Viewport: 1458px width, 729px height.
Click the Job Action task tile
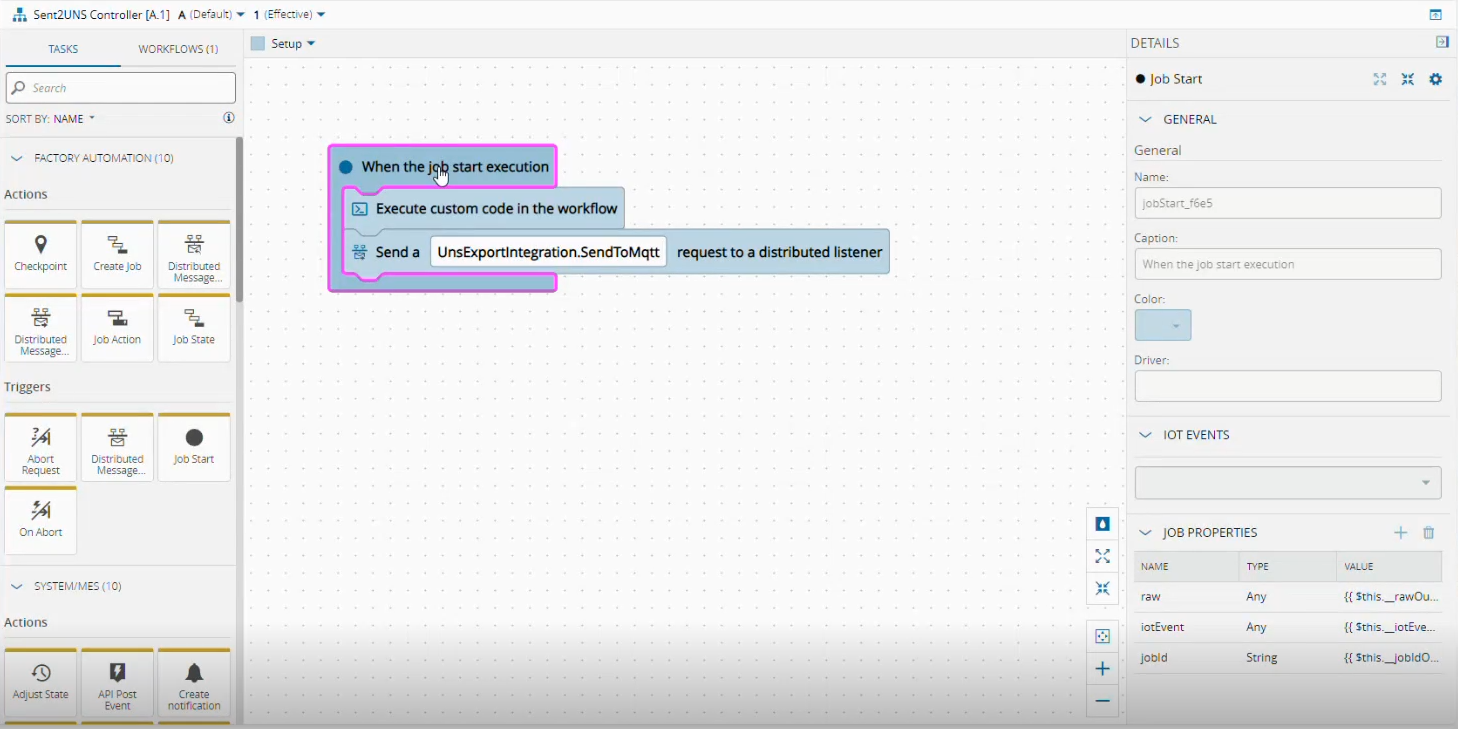pyautogui.click(x=117, y=327)
